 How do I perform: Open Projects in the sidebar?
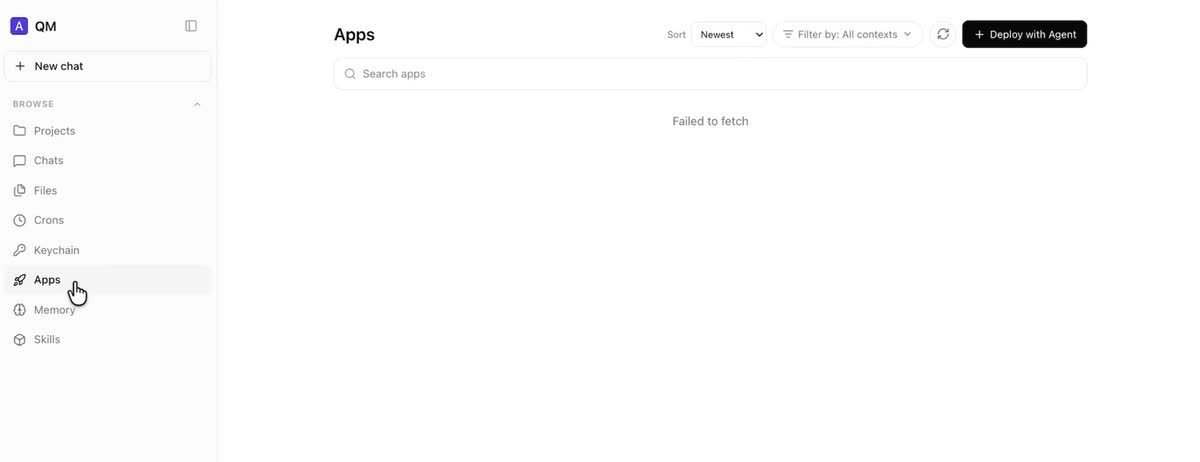(x=108, y=131)
